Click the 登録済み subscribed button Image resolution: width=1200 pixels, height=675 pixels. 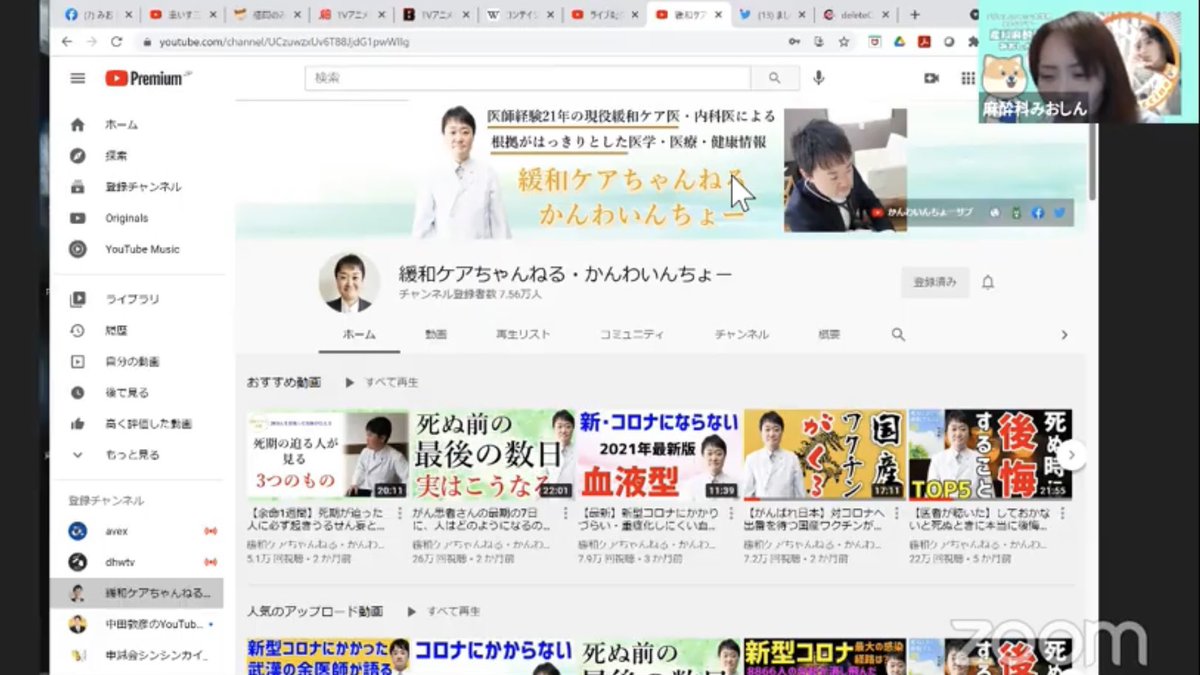pyautogui.click(x=935, y=282)
